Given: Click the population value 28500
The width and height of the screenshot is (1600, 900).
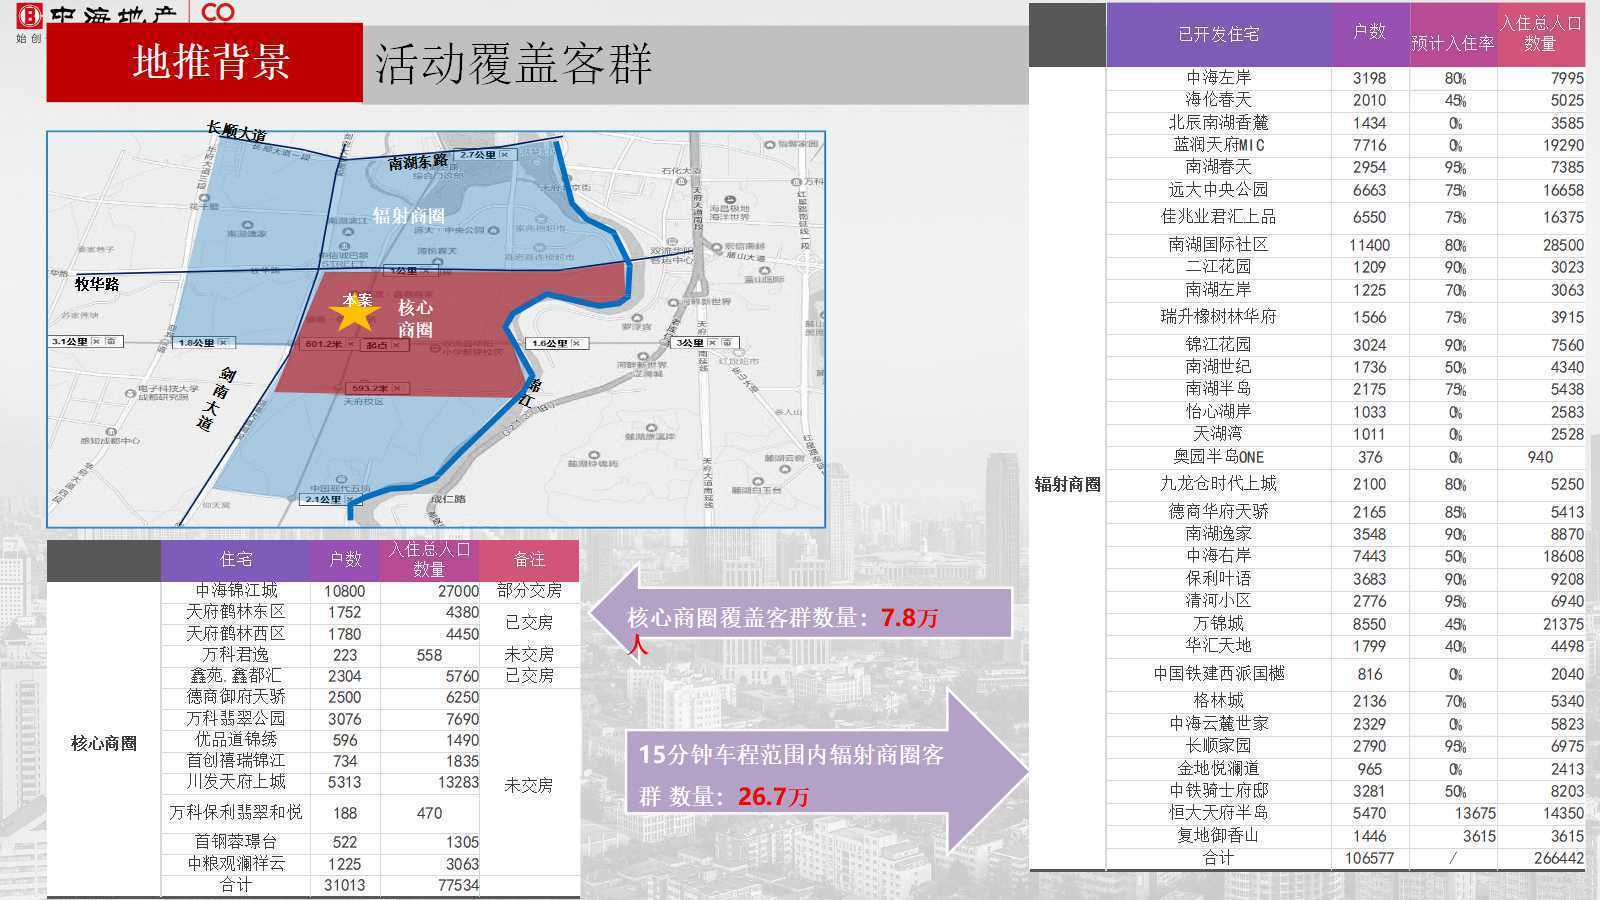Looking at the screenshot, I should 1563,245.
